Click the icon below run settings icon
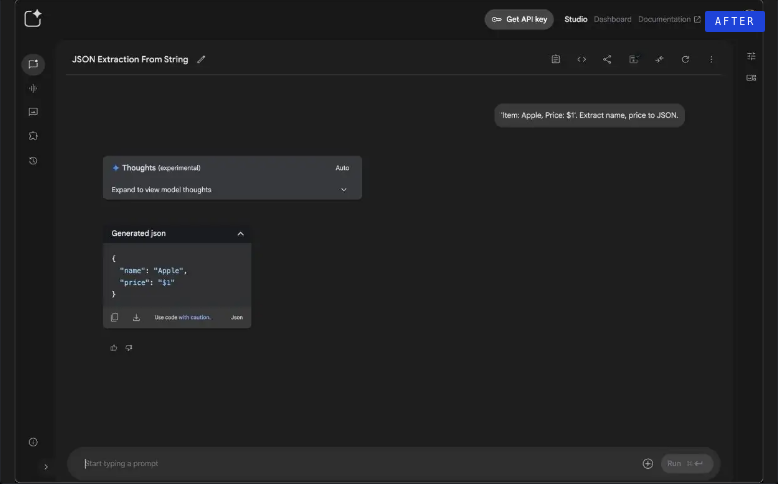Screen dimensions: 778x484 tap(751, 78)
